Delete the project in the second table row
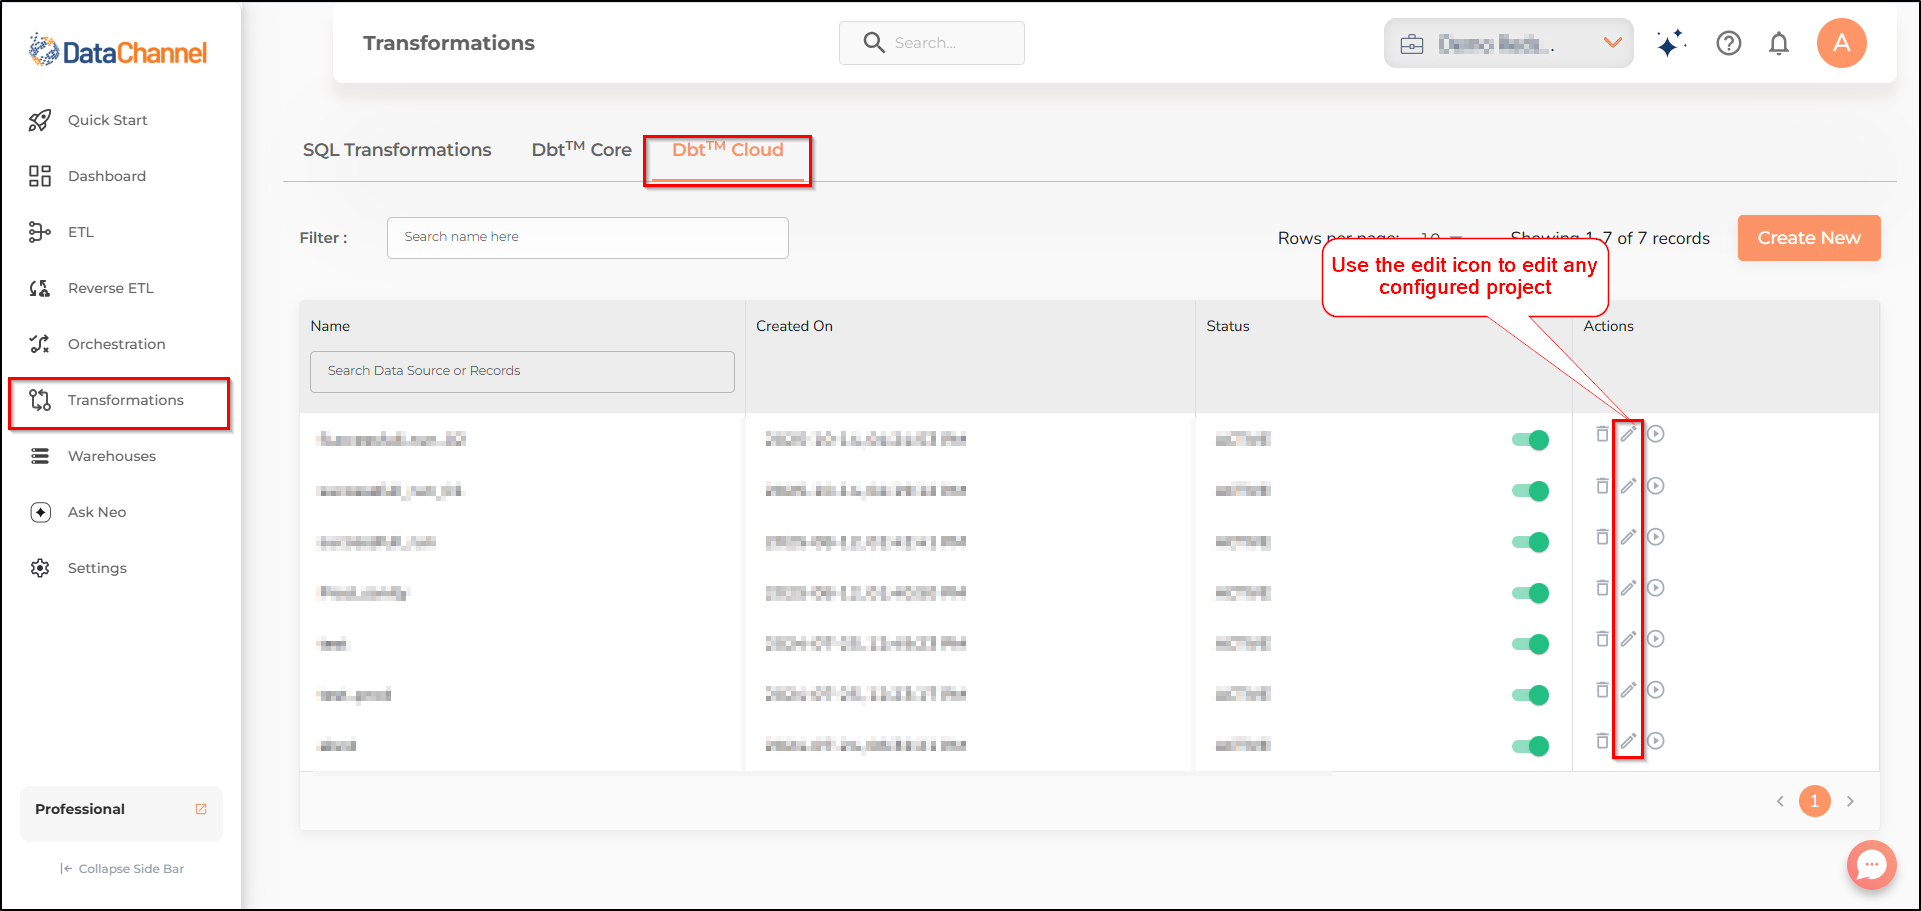1921x911 pixels. pyautogui.click(x=1602, y=486)
